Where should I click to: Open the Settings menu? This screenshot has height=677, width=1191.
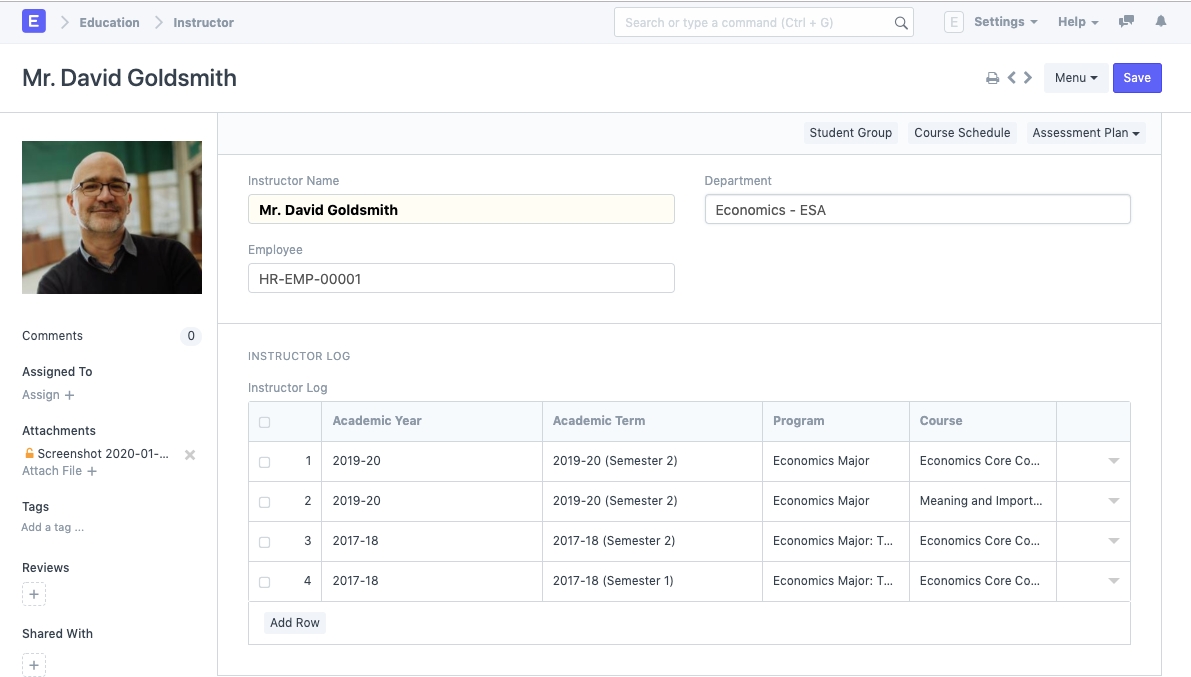tap(1005, 22)
